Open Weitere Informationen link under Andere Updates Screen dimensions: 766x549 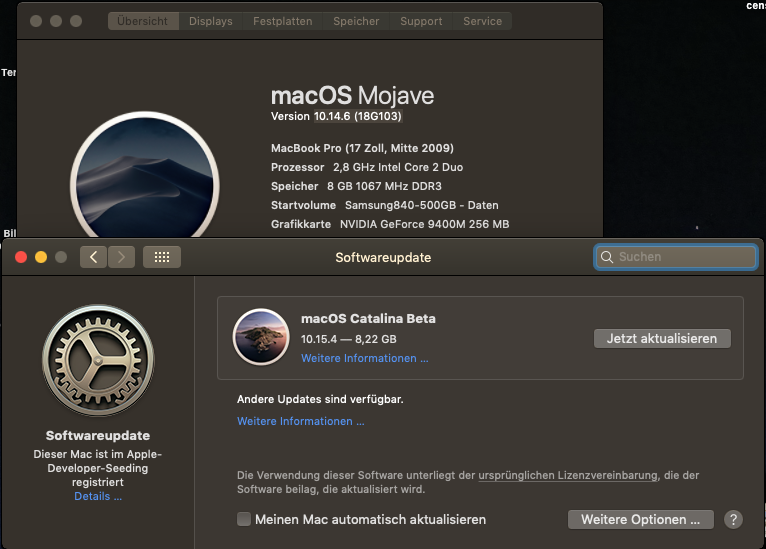click(300, 421)
